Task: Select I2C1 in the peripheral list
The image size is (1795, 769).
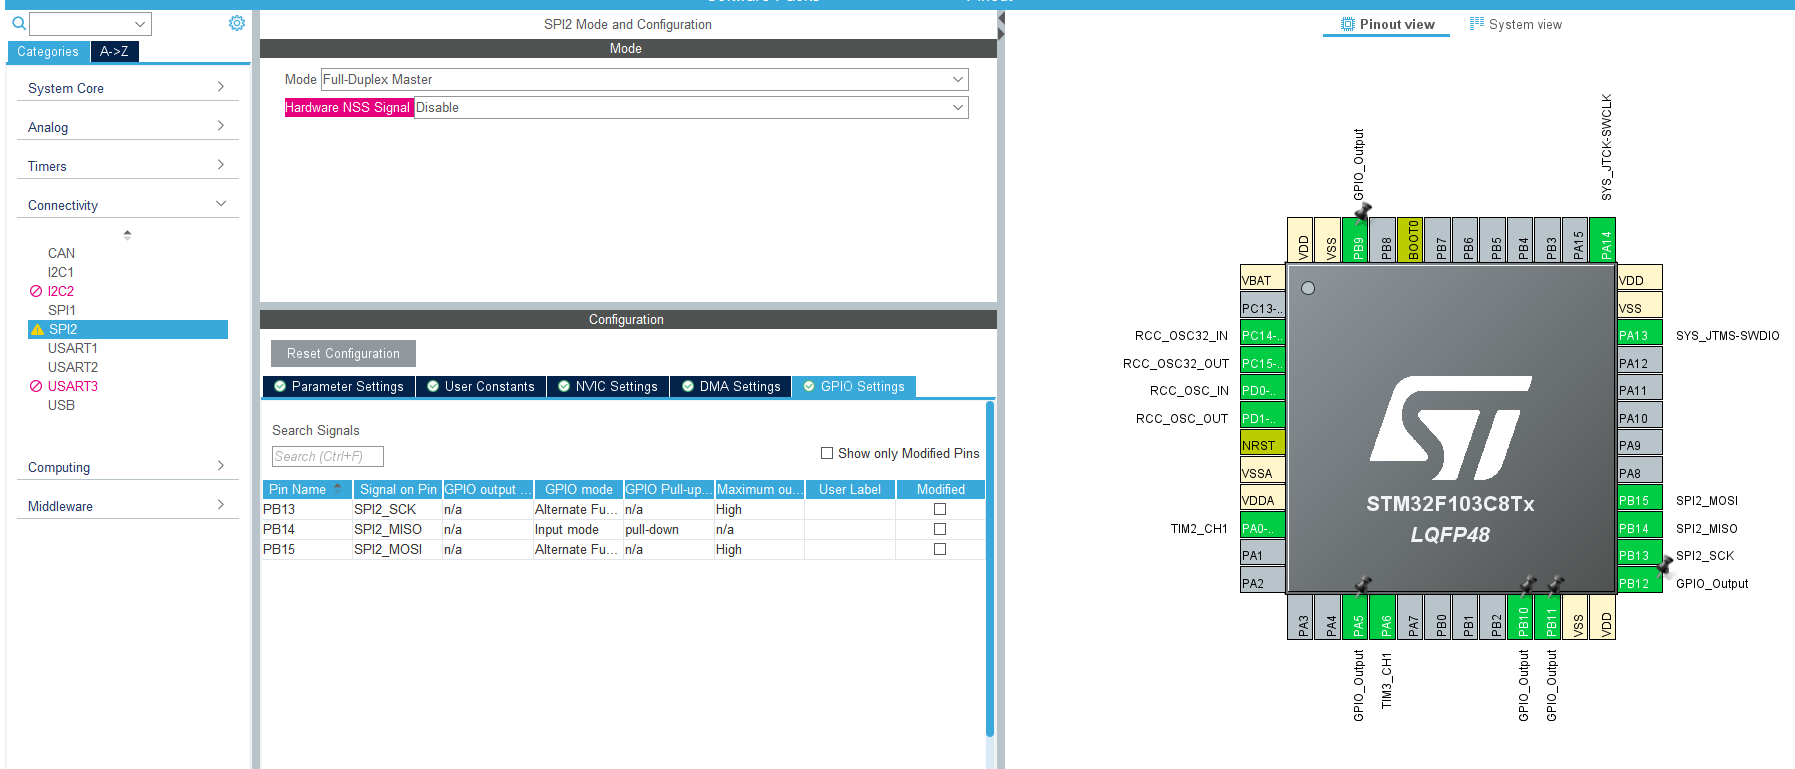Action: 60,272
